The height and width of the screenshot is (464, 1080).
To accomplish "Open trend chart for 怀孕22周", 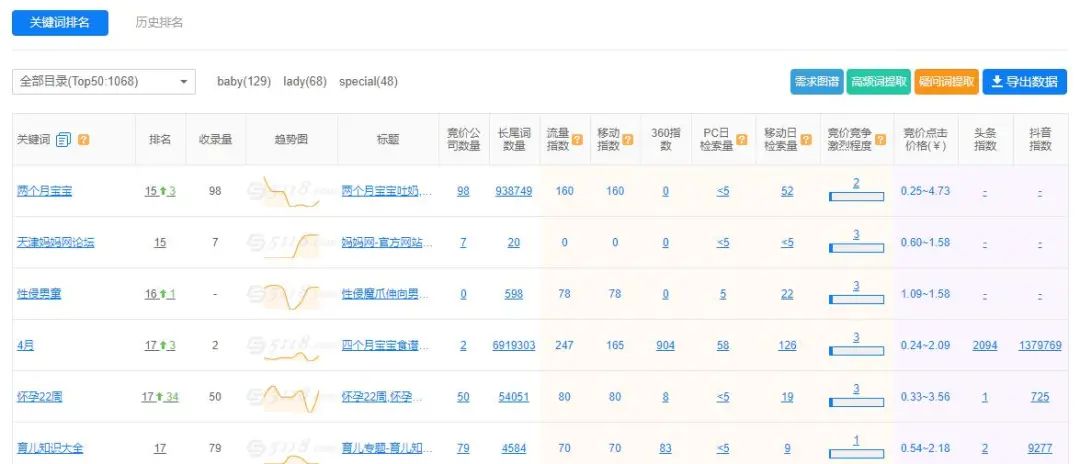I will point(291,397).
